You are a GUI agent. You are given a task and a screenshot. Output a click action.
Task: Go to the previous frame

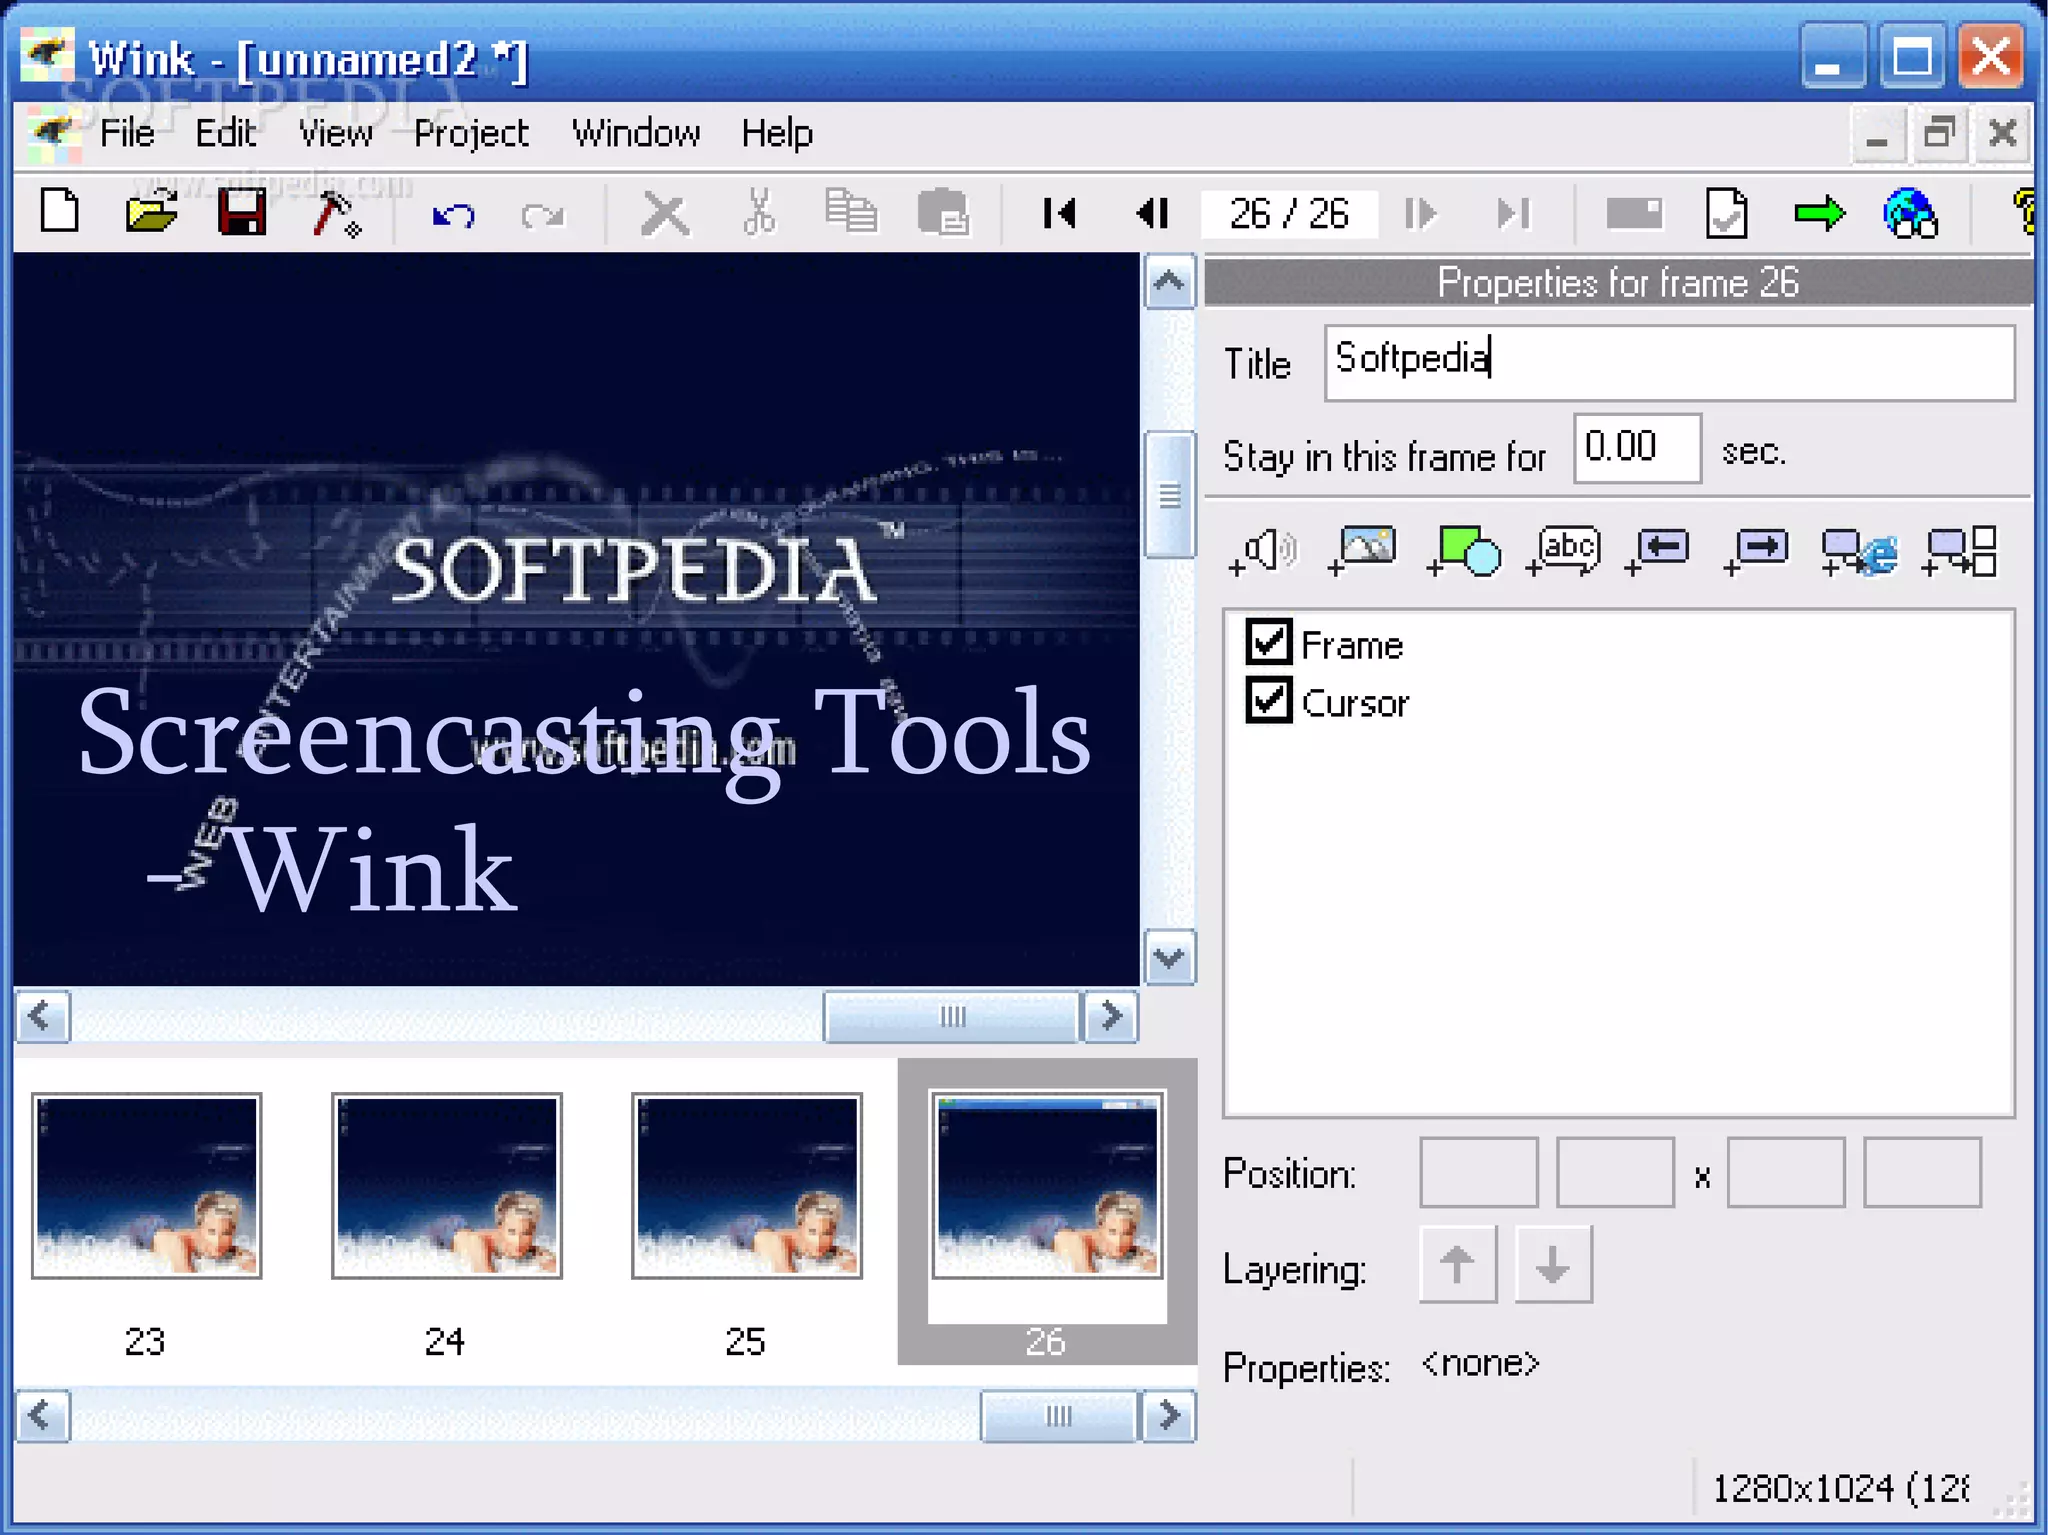(1153, 212)
